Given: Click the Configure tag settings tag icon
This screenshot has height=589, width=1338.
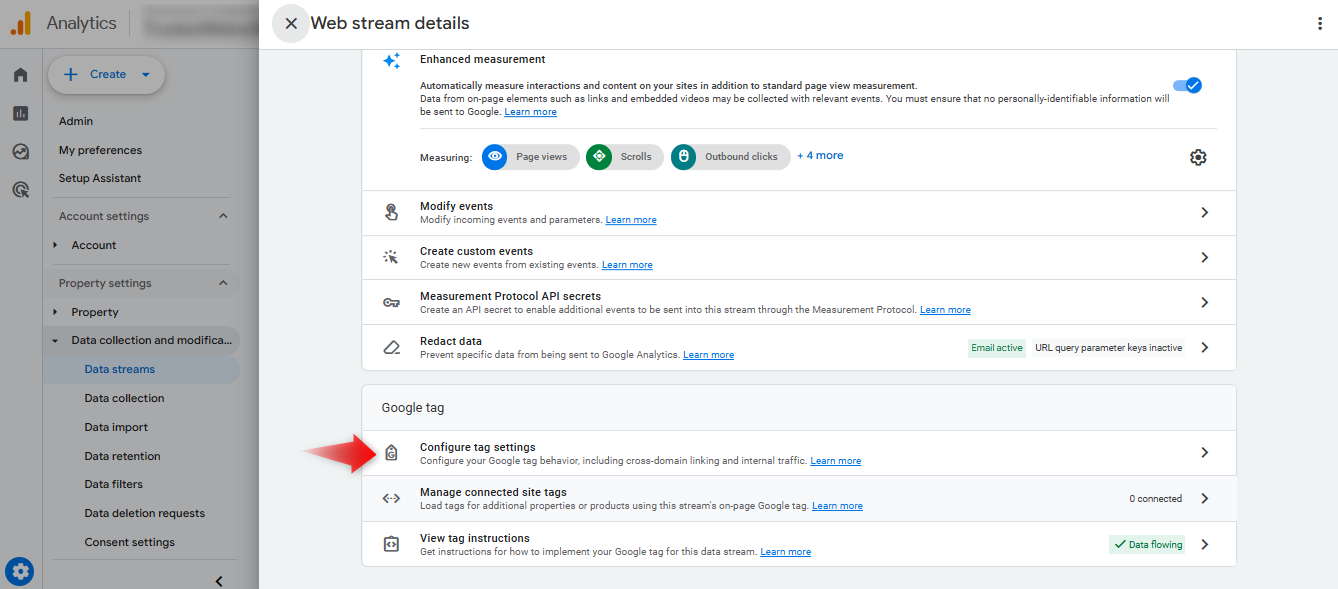Looking at the screenshot, I should click(391, 453).
